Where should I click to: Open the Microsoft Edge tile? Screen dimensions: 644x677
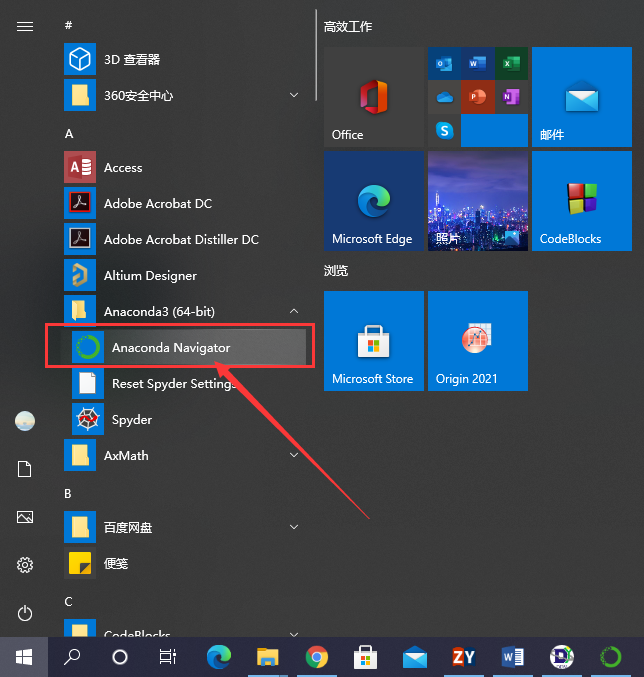click(374, 201)
